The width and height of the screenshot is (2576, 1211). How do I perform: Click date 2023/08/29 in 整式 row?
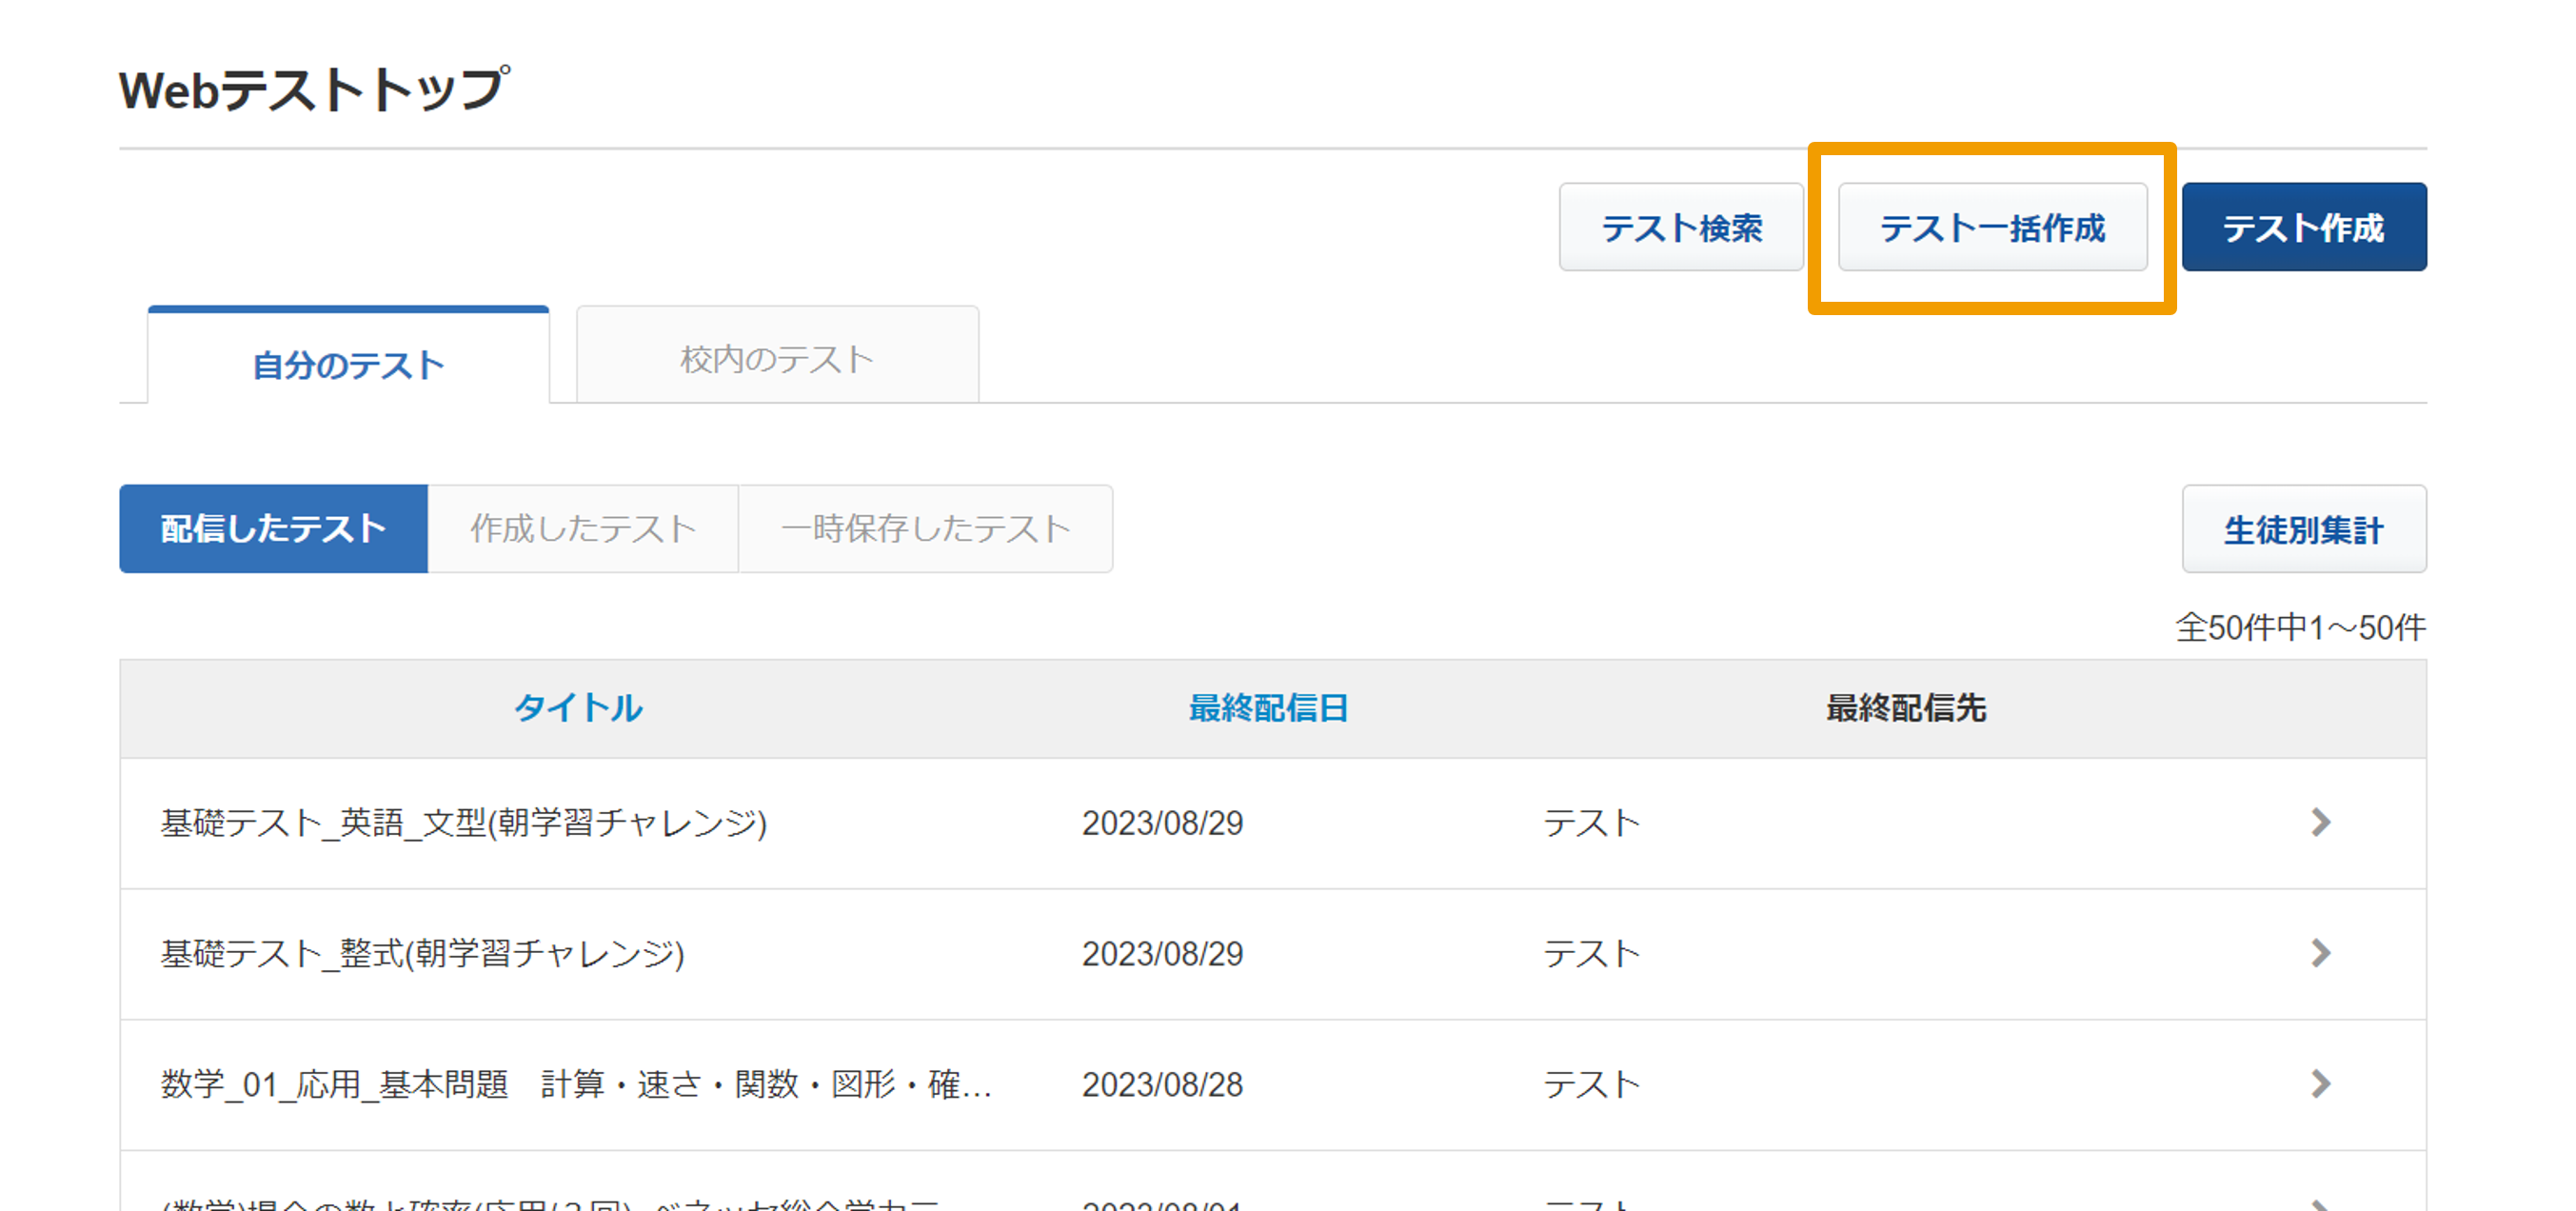pyautogui.click(x=1162, y=953)
